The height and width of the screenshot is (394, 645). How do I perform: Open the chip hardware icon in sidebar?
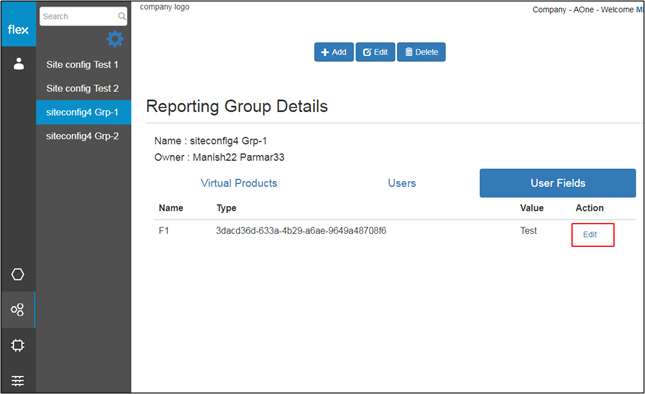click(18, 345)
